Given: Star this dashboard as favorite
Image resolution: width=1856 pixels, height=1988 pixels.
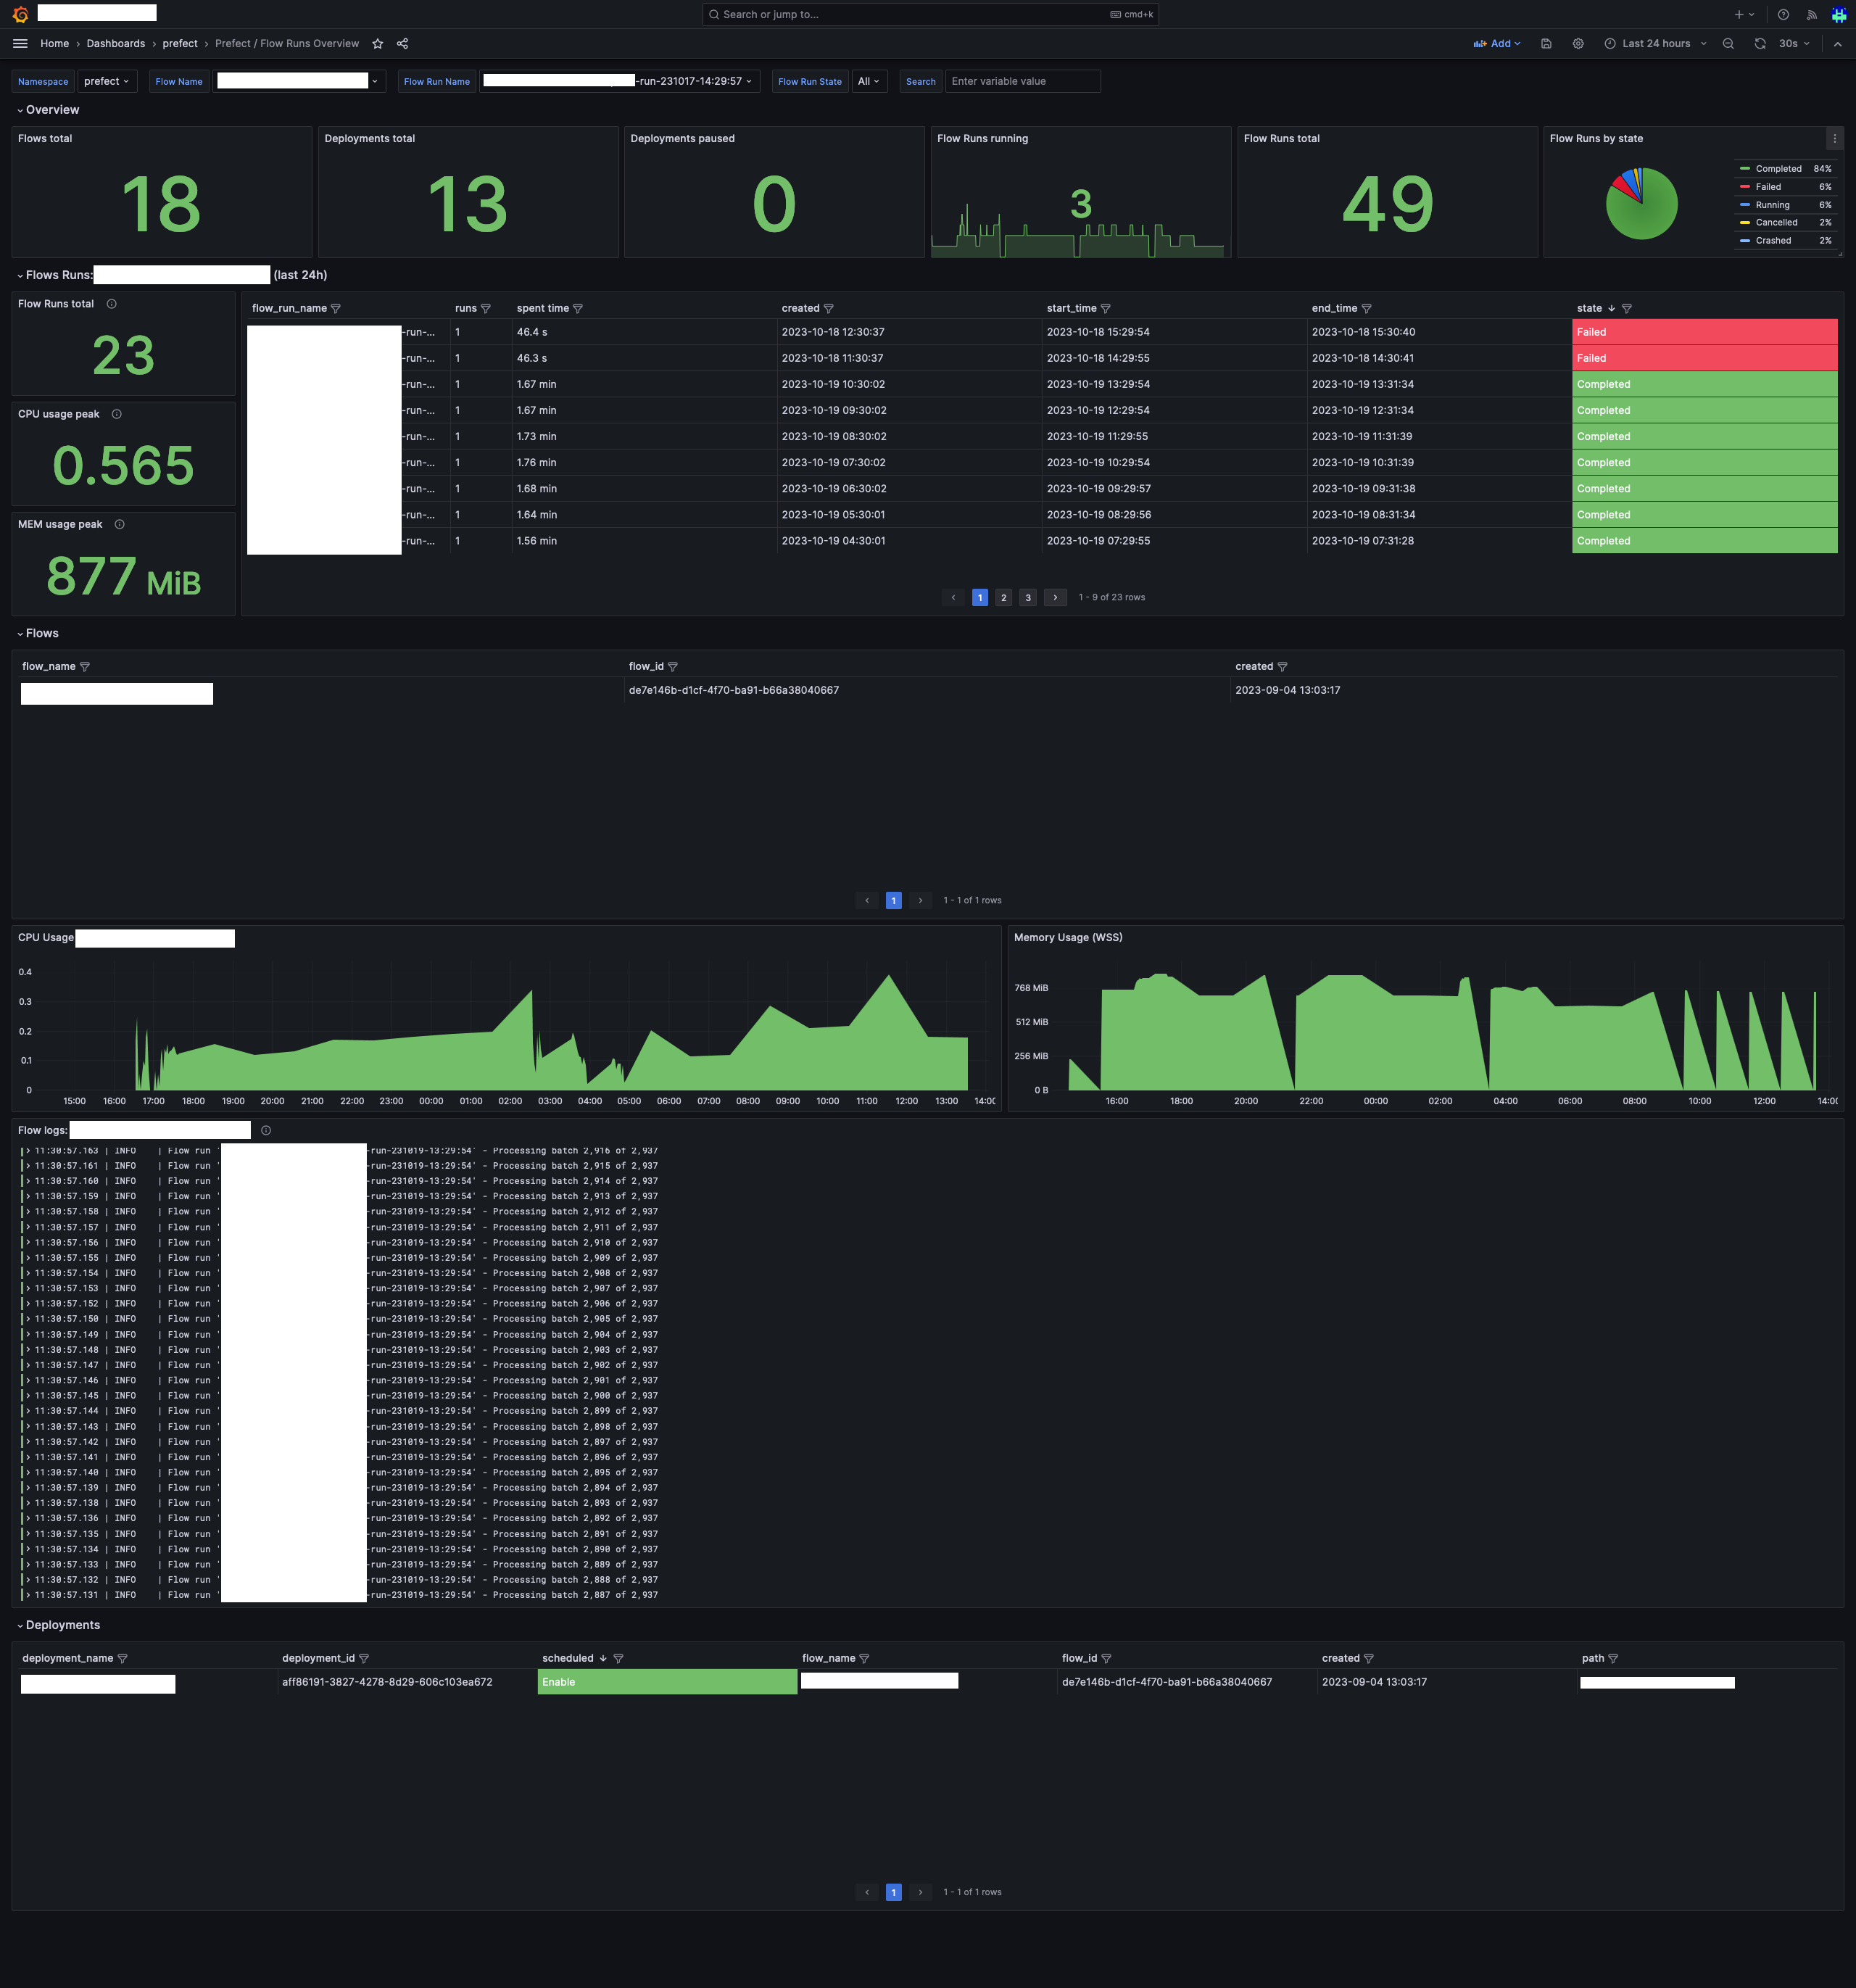Looking at the screenshot, I should tap(377, 44).
